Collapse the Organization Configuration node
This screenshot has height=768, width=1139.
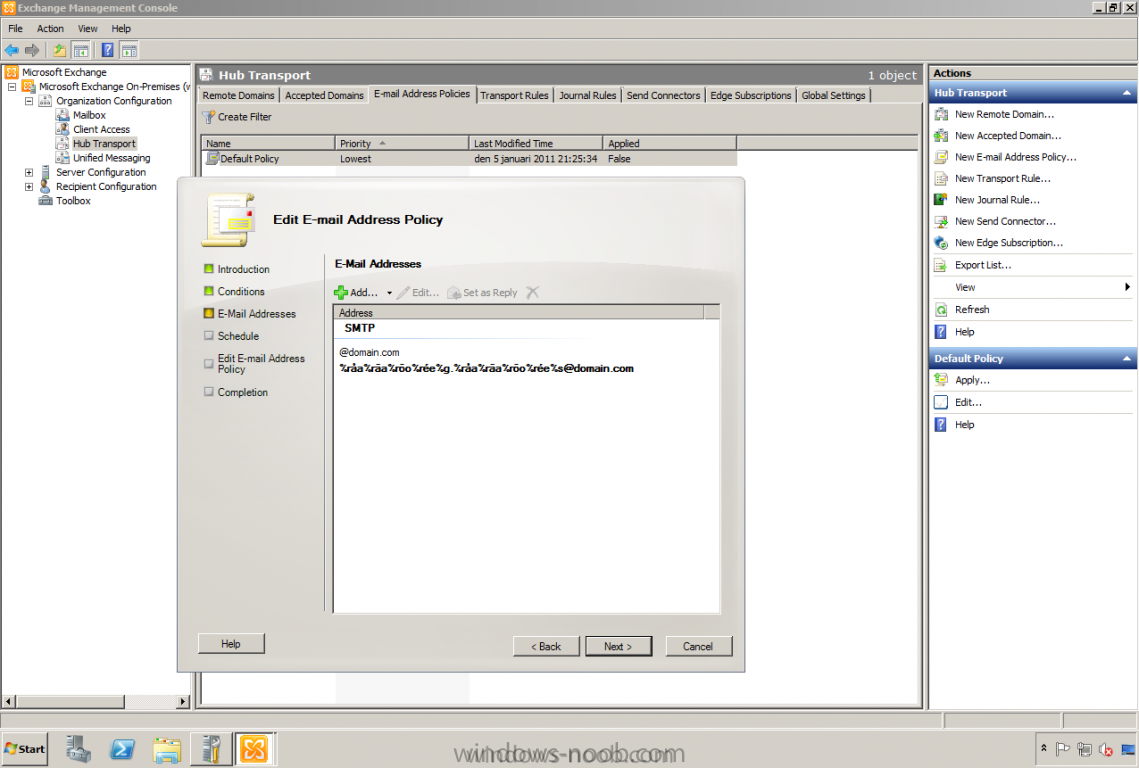[x=29, y=101]
